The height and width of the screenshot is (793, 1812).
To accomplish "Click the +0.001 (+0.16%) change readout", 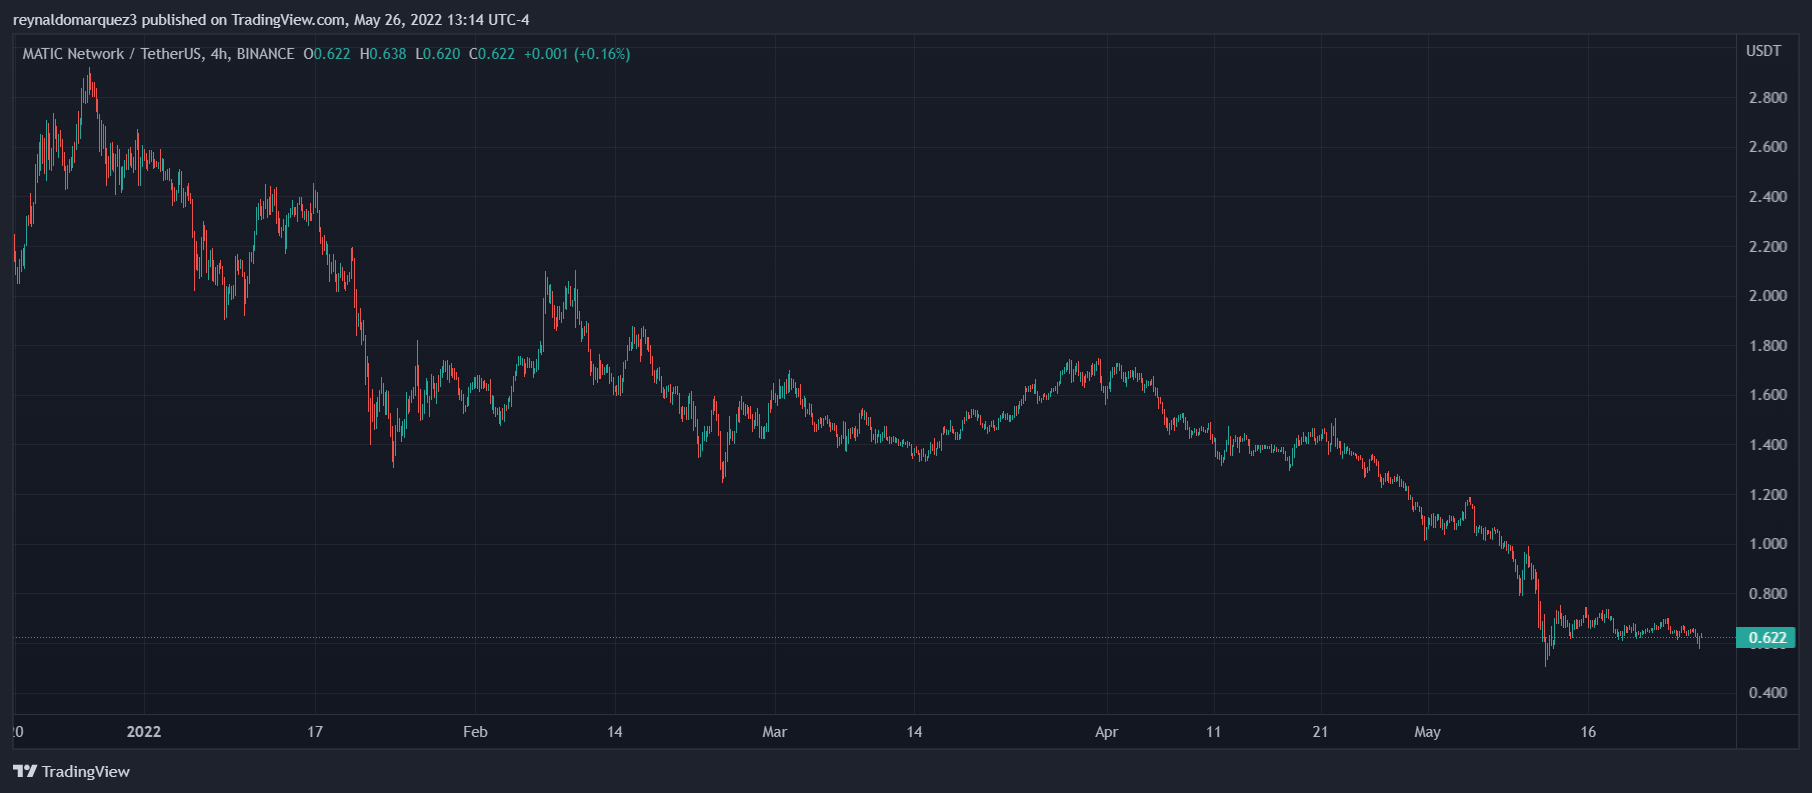I will [x=577, y=54].
